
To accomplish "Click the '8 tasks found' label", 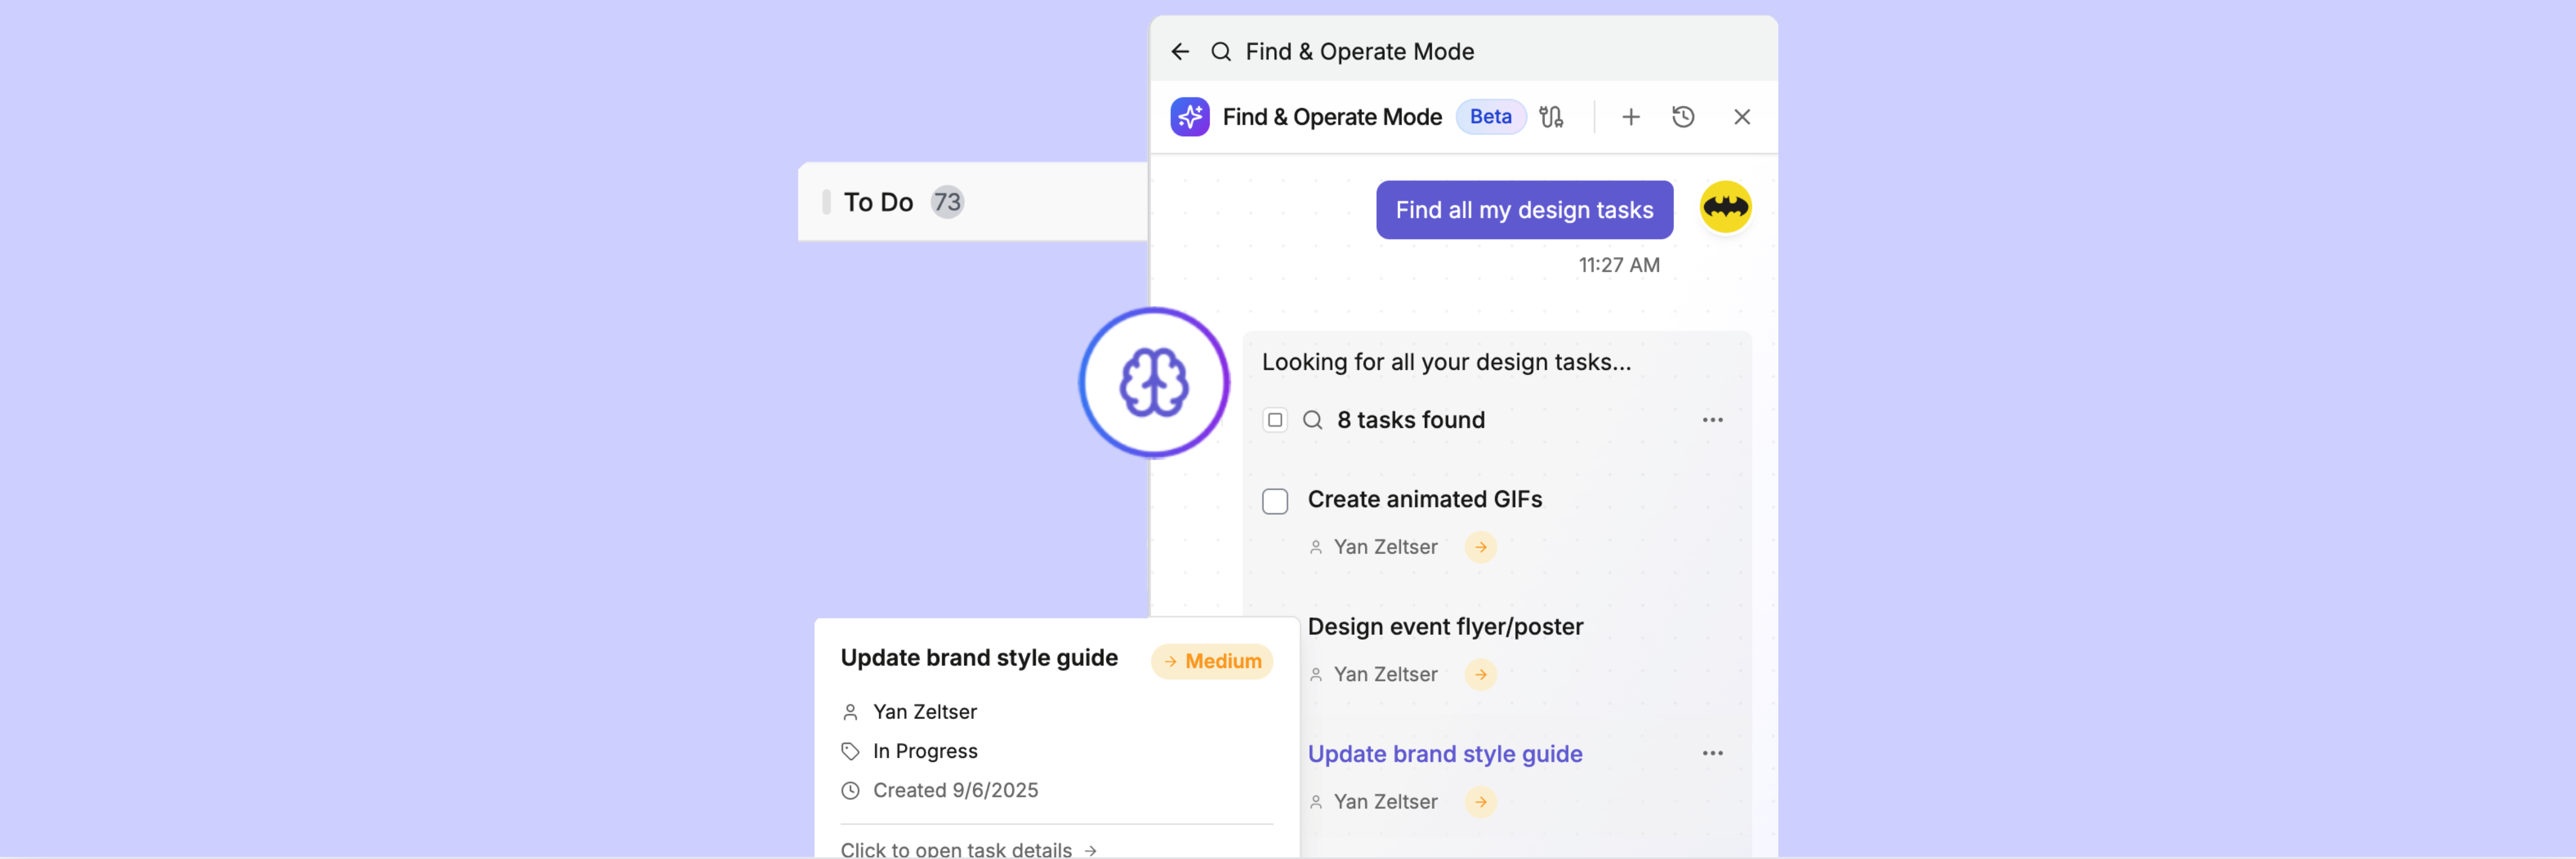I will click(1410, 420).
